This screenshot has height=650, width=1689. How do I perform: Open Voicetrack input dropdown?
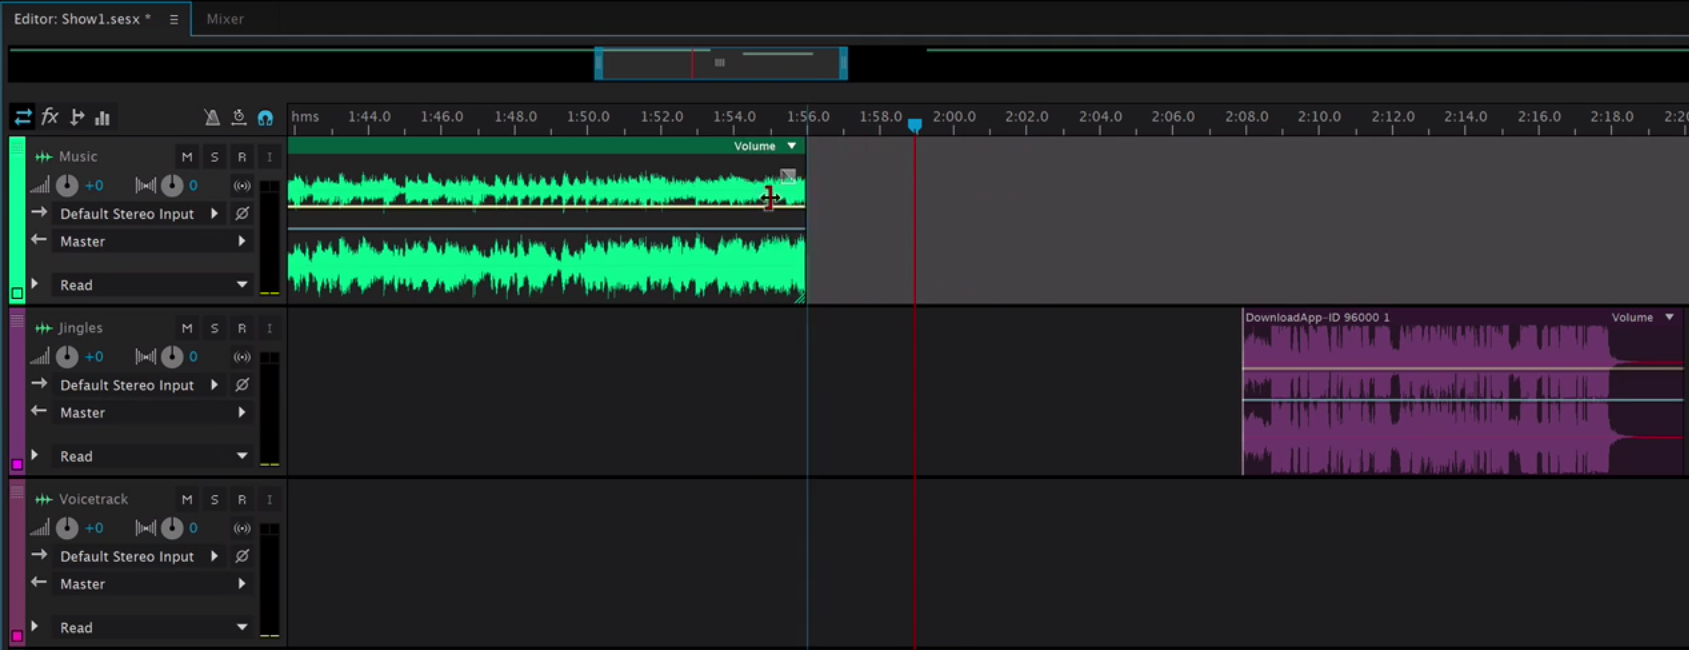[139, 555]
